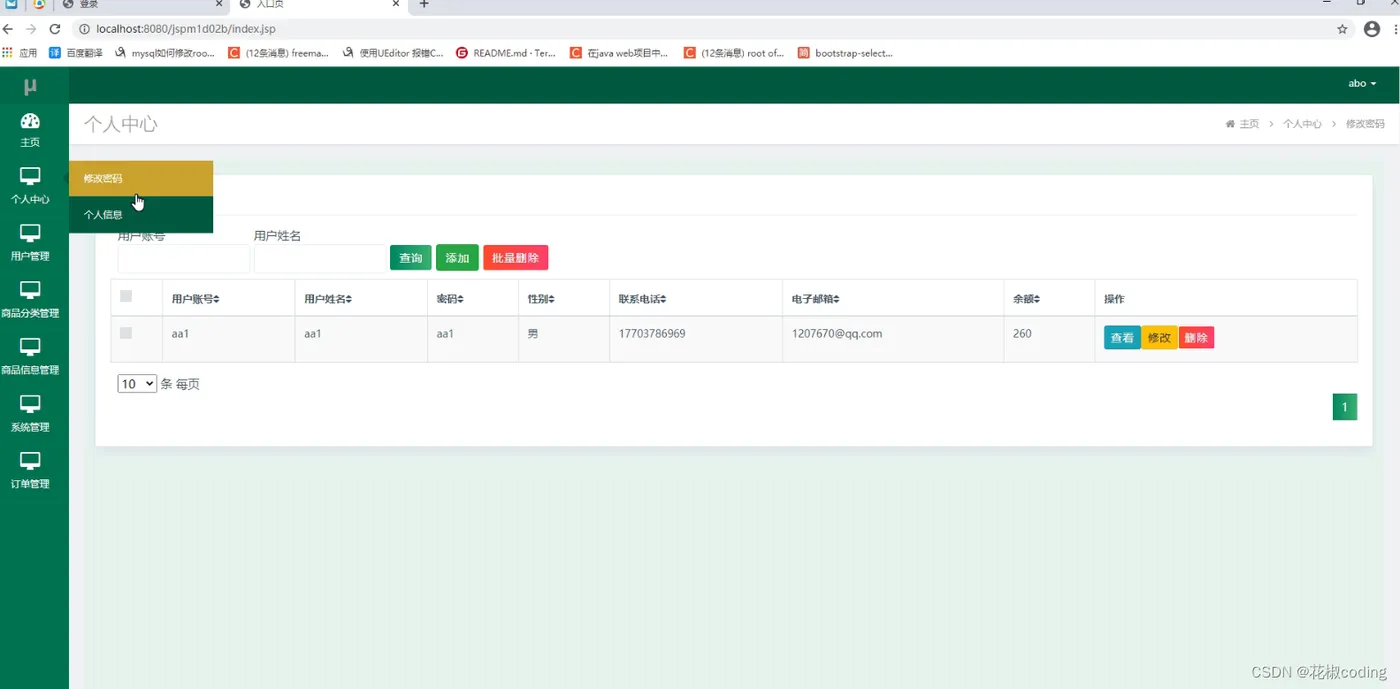Open the README.md bookmark
The image size is (1400, 689).
tap(506, 53)
